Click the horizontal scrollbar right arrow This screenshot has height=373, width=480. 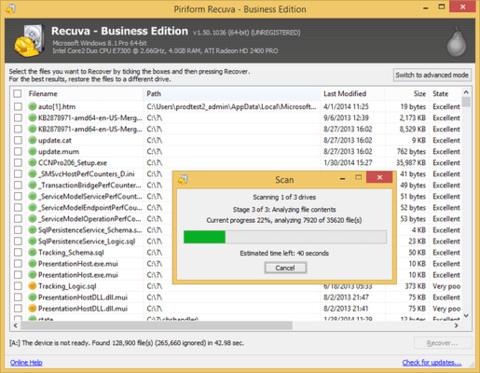(456, 325)
